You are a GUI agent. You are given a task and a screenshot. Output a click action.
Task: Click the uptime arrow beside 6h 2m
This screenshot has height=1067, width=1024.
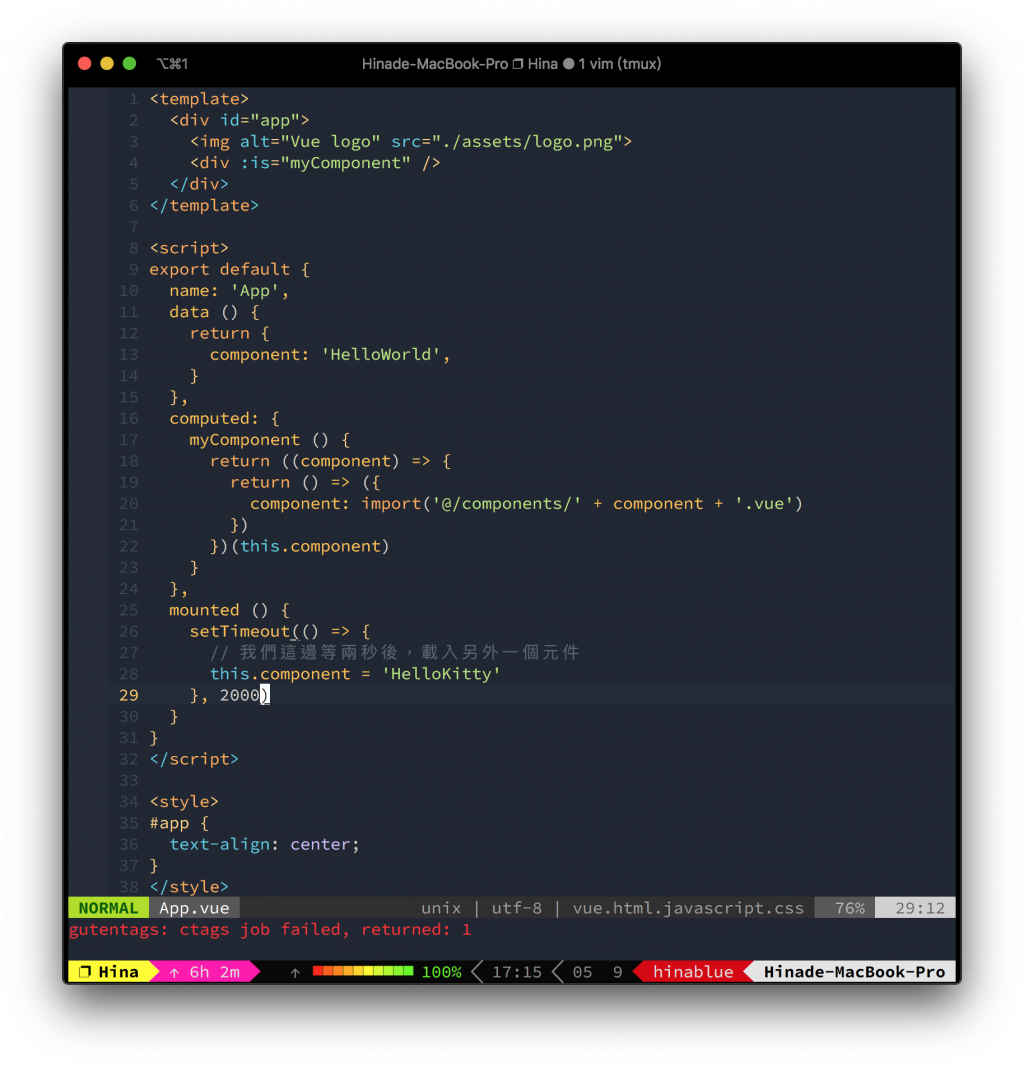coord(174,972)
